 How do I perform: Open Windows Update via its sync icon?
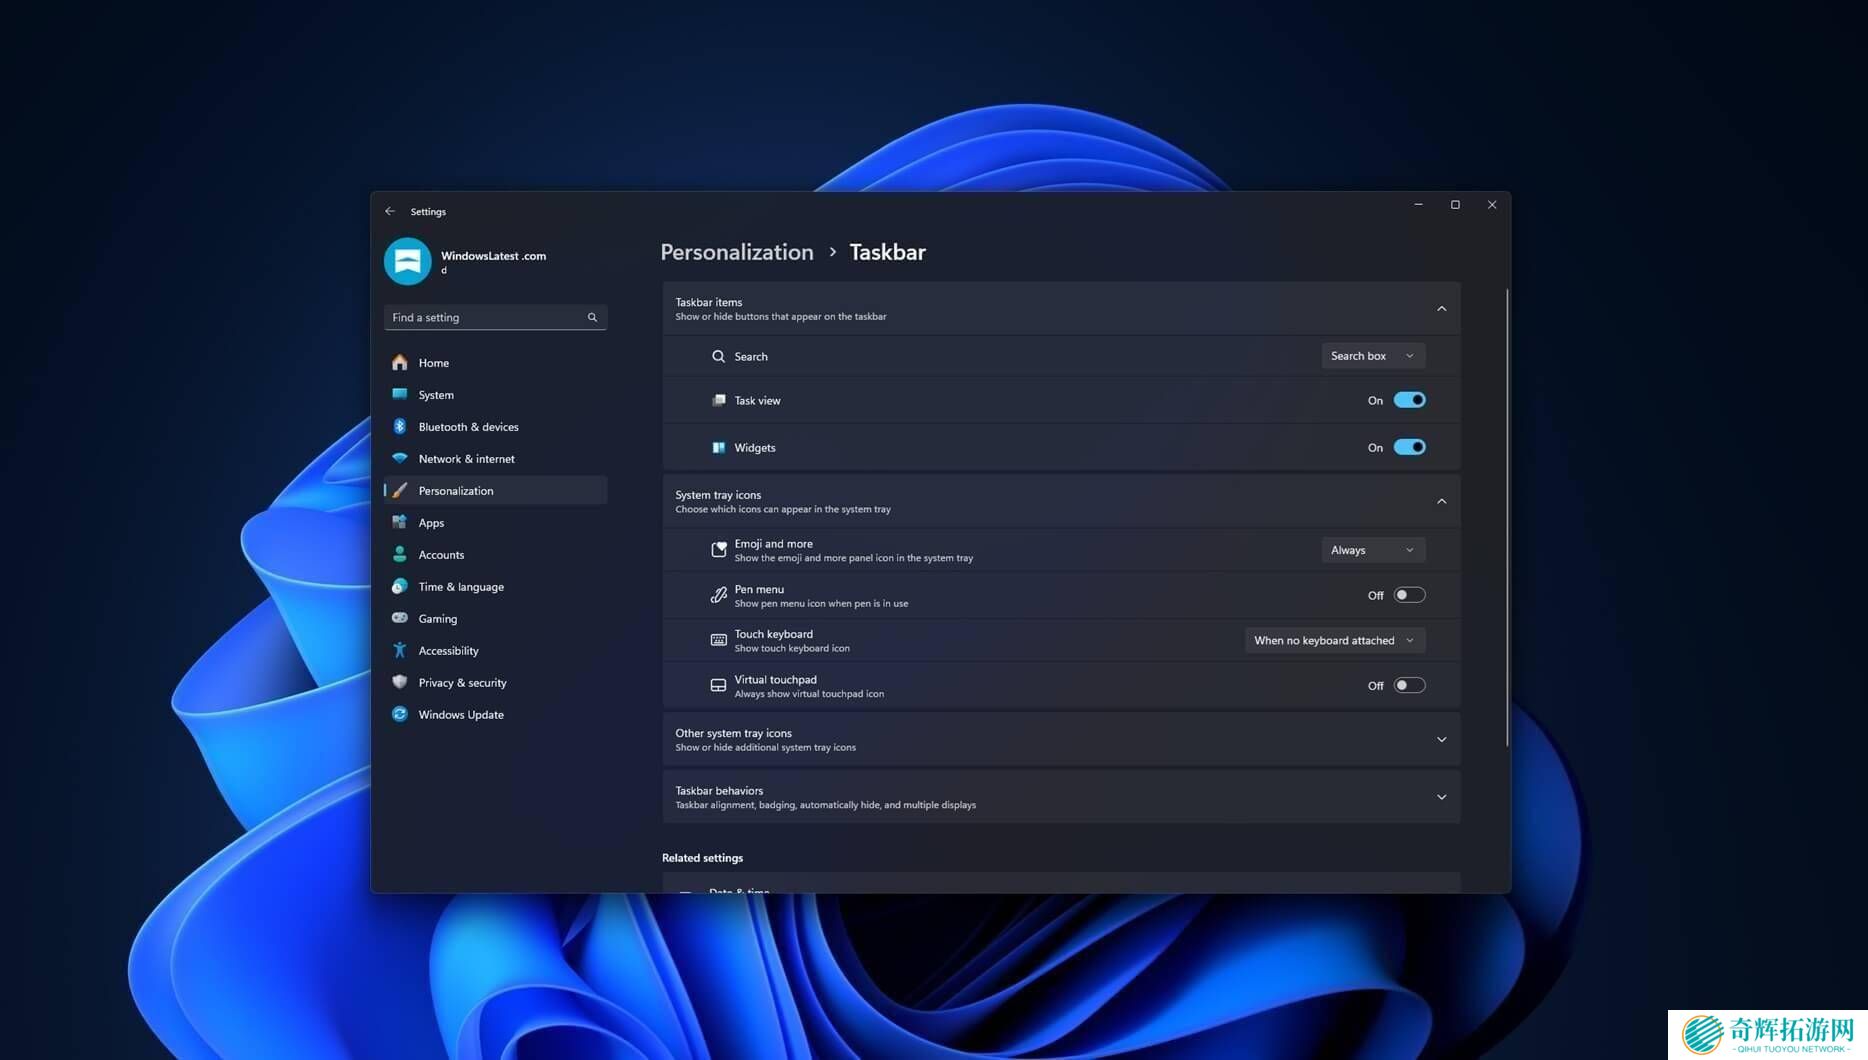400,714
